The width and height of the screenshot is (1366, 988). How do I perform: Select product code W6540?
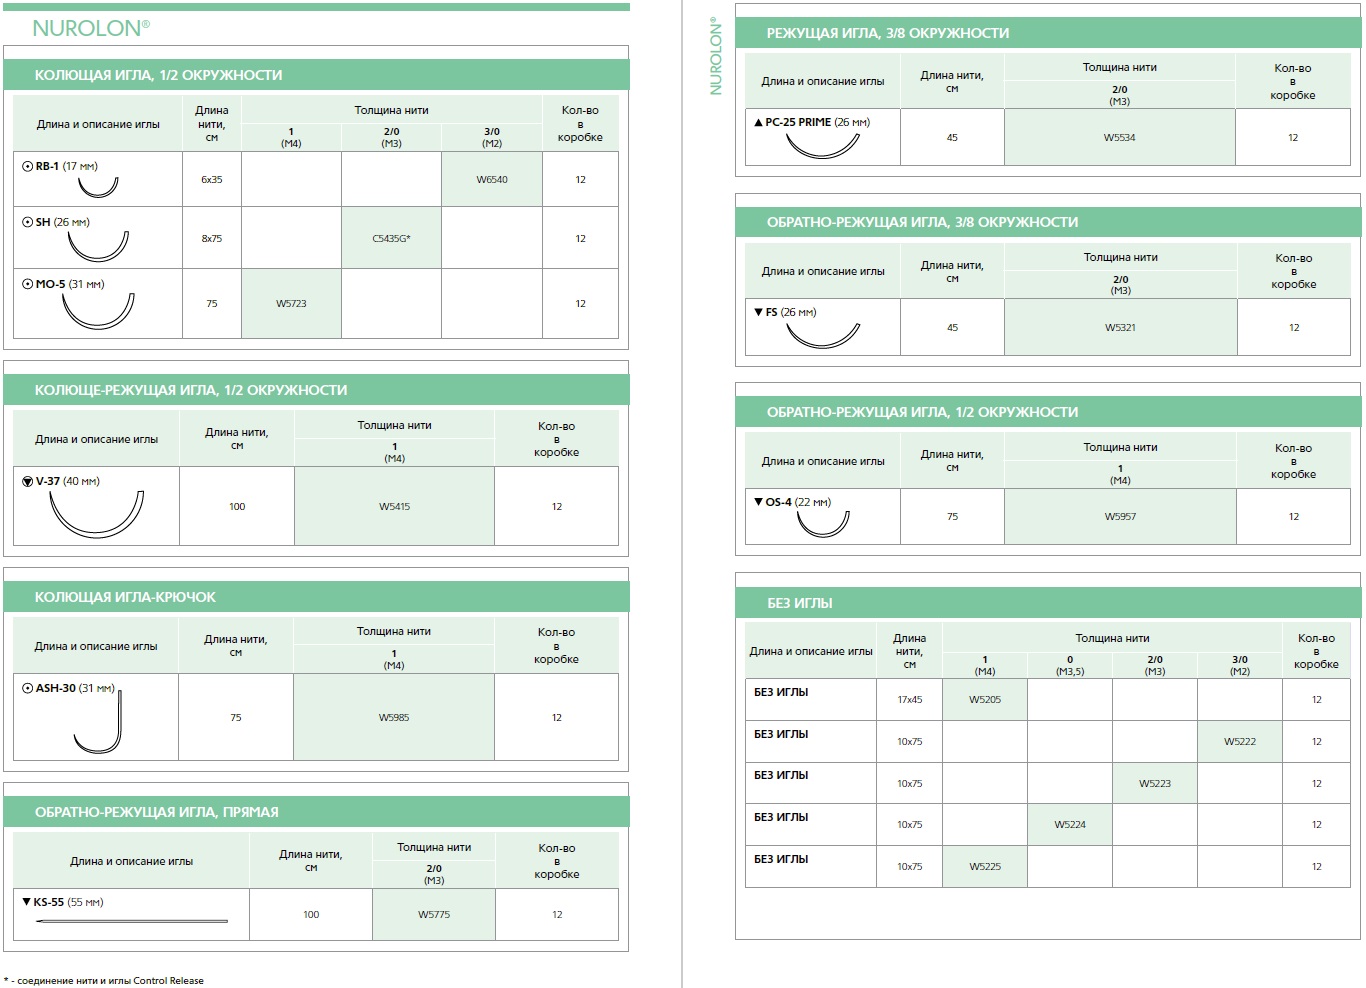coord(492,180)
